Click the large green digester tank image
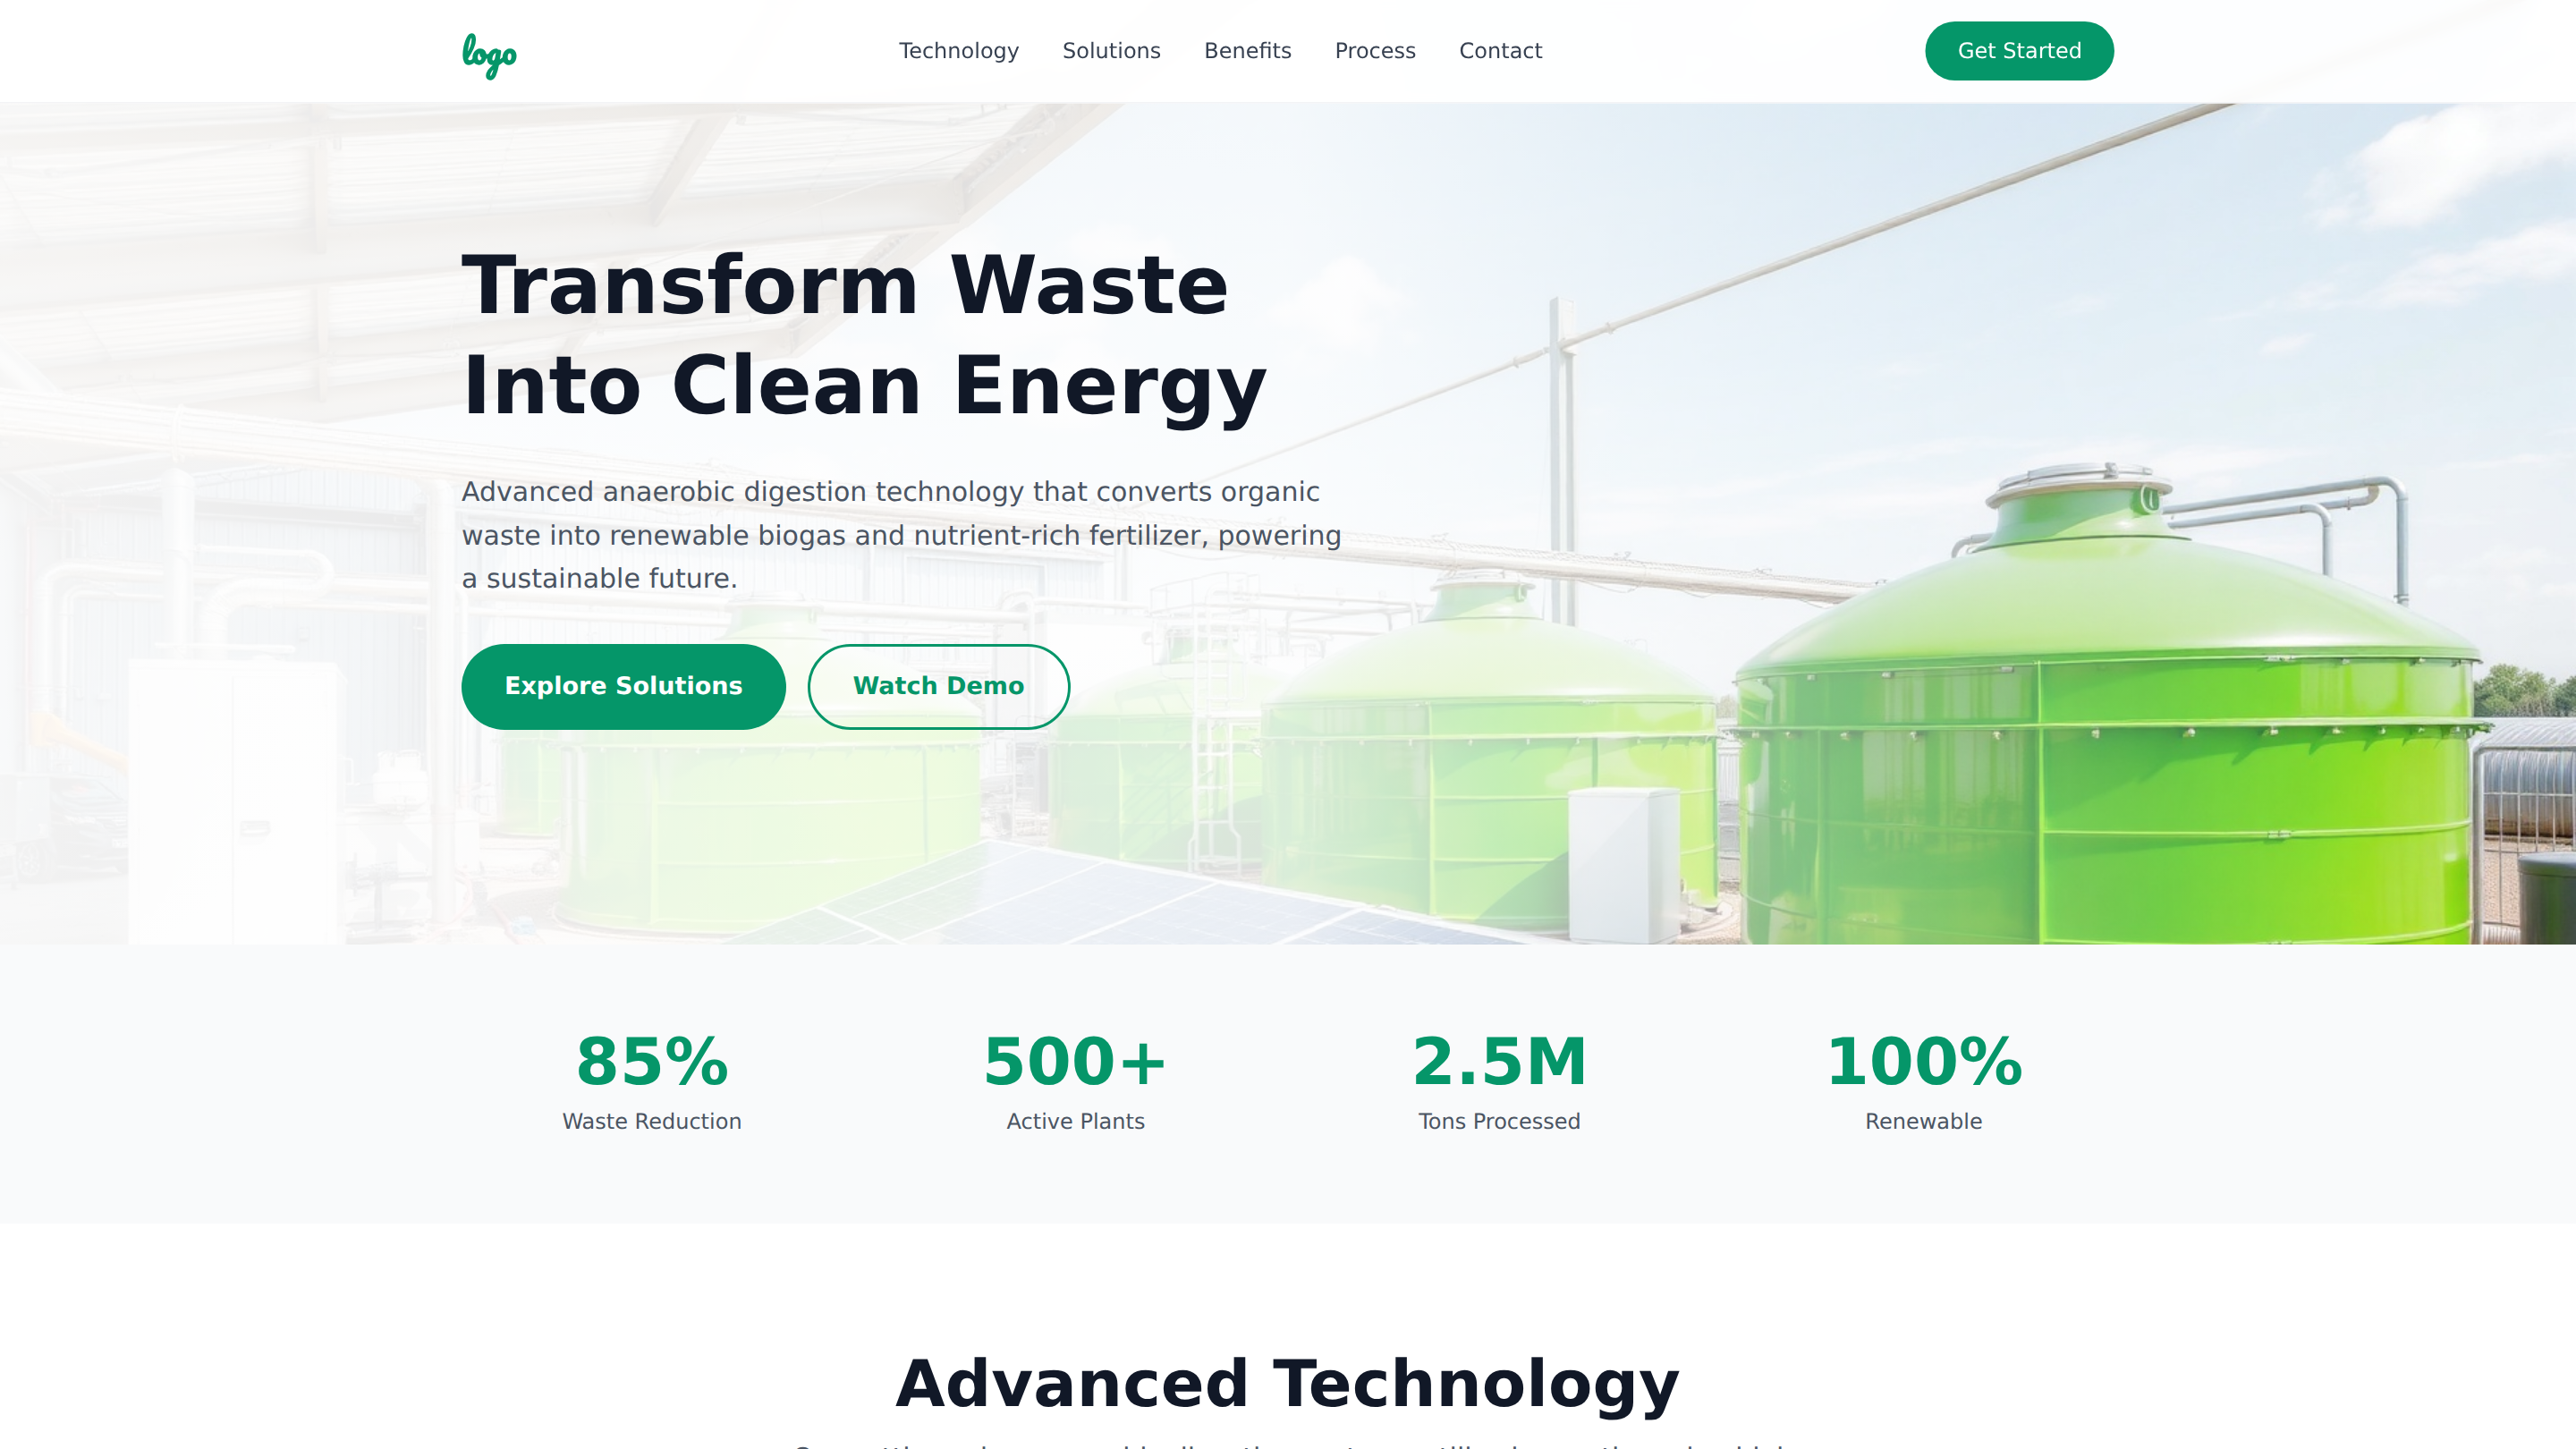 (x=2100, y=760)
